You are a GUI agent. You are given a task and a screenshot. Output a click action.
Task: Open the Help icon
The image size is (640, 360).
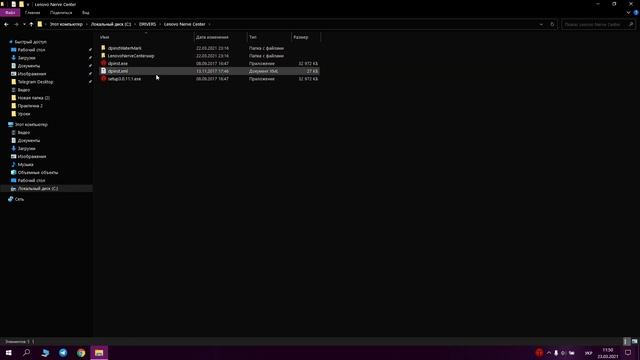(x=636, y=13)
